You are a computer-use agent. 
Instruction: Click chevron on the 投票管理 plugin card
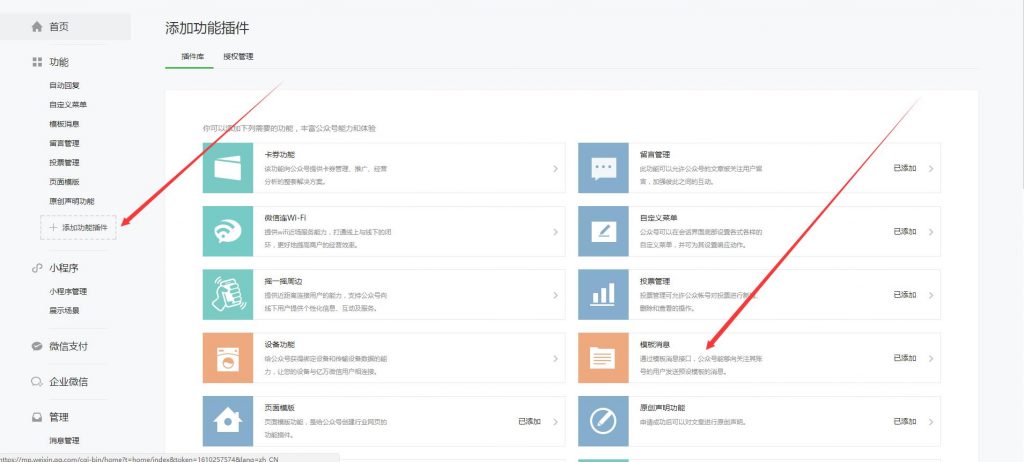[931, 295]
